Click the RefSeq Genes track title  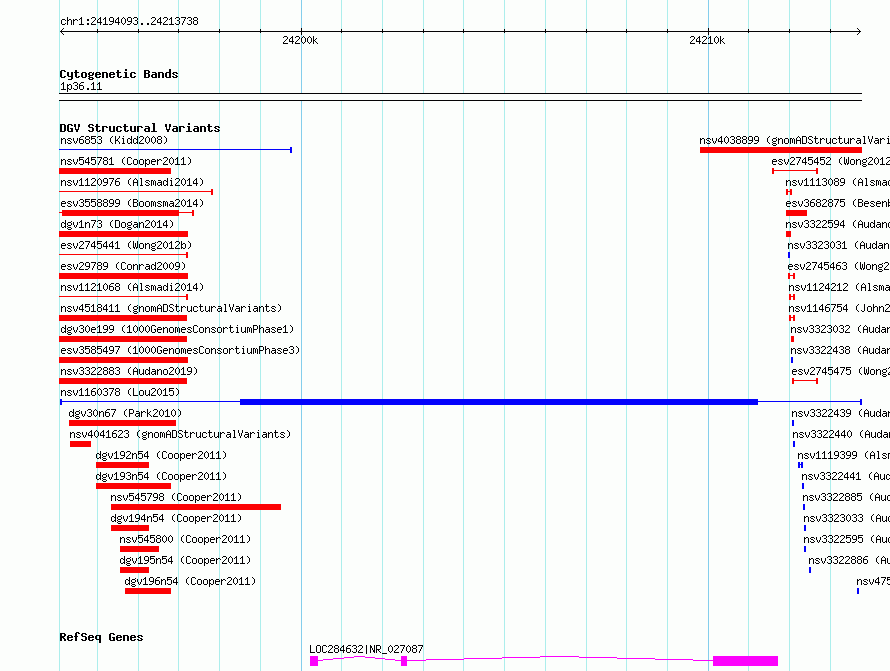pyautogui.click(x=101, y=637)
